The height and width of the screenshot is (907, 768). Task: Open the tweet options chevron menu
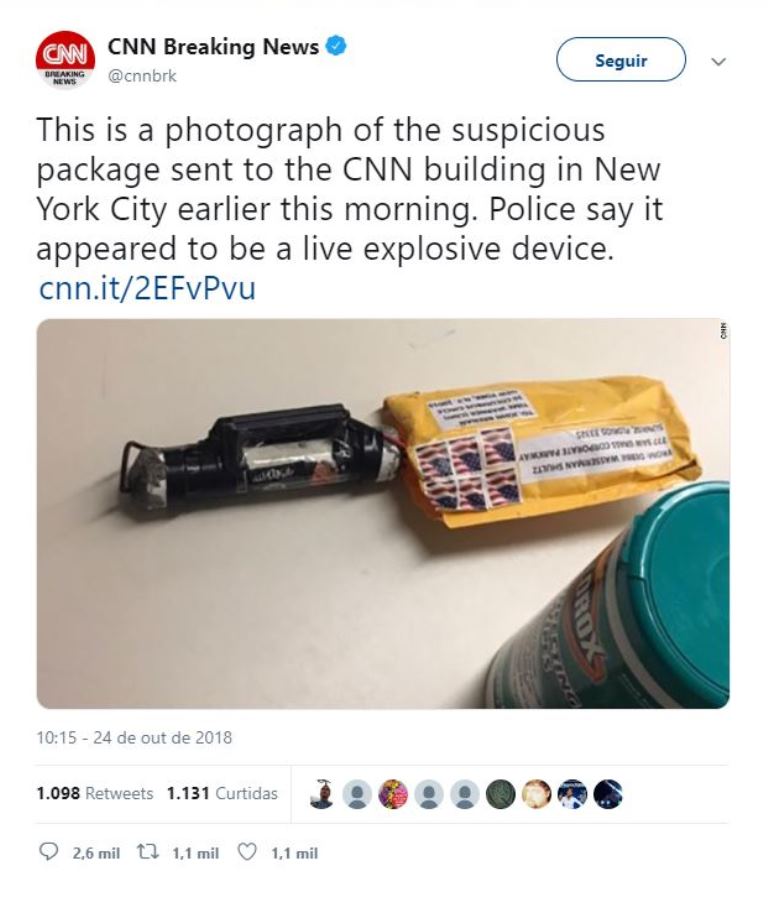pyautogui.click(x=718, y=61)
